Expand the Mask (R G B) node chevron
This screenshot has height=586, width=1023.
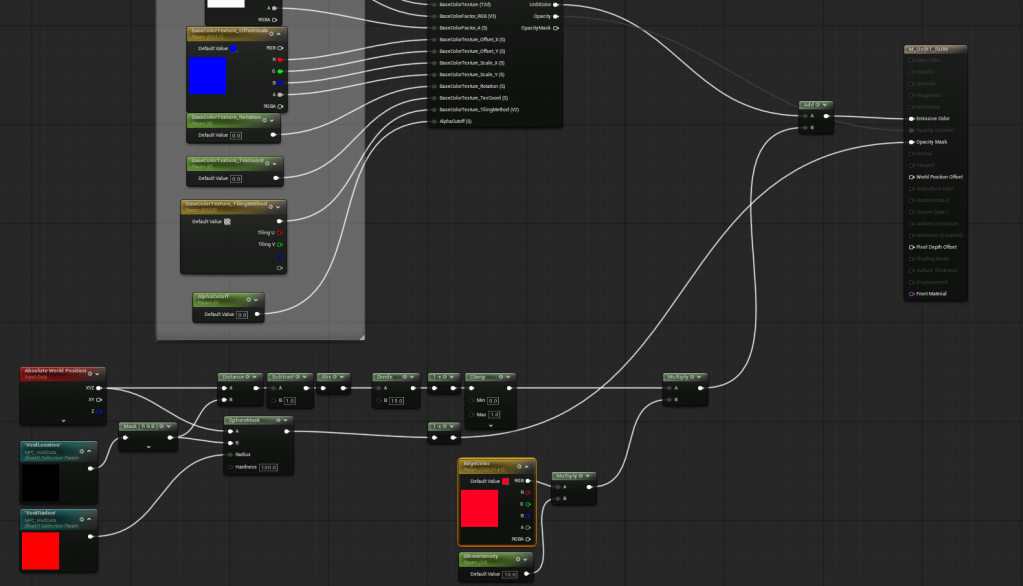pyautogui.click(x=148, y=447)
